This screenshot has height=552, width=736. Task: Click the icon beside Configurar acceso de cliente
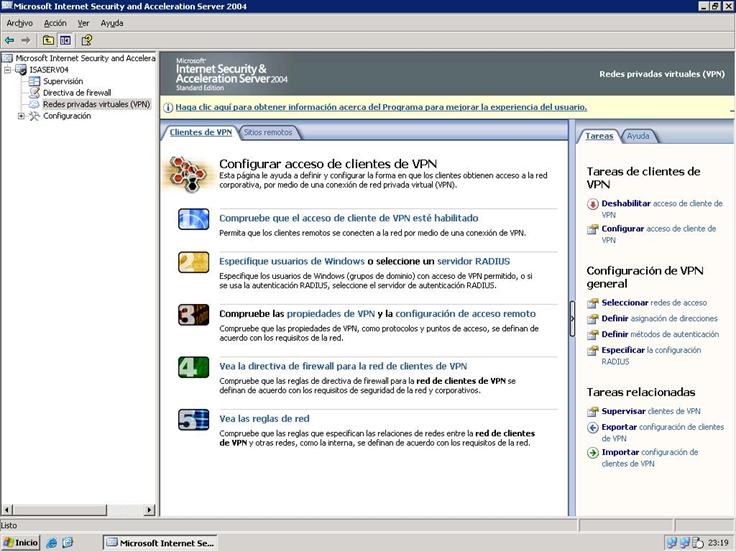593,229
